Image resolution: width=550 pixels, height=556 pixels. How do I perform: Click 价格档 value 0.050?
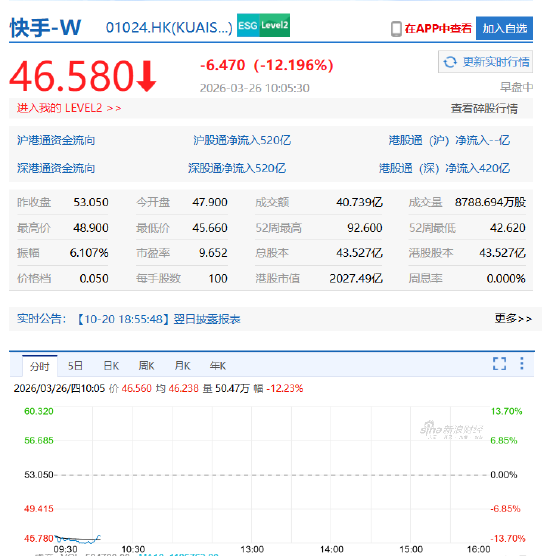coord(94,278)
